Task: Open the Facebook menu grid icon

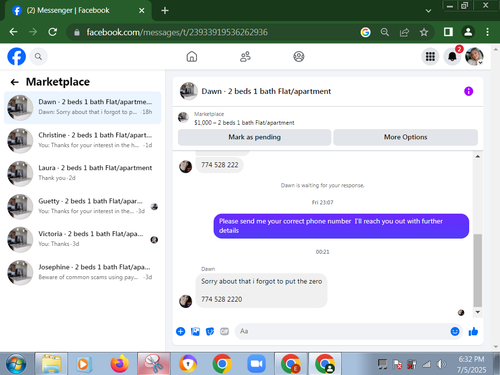Action: tap(430, 57)
